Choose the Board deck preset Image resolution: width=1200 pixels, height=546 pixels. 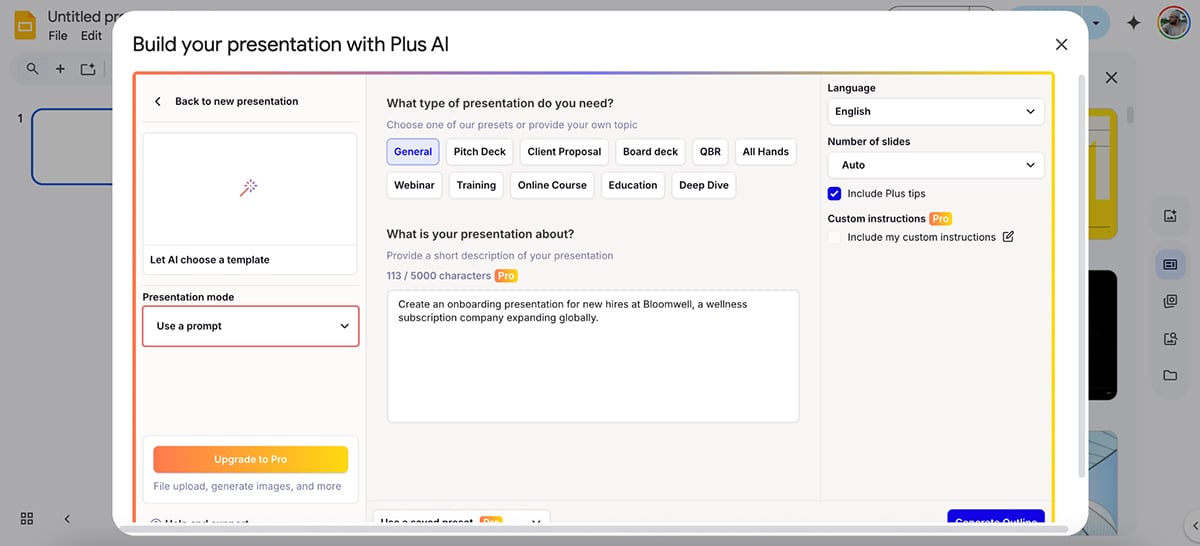pyautogui.click(x=651, y=152)
